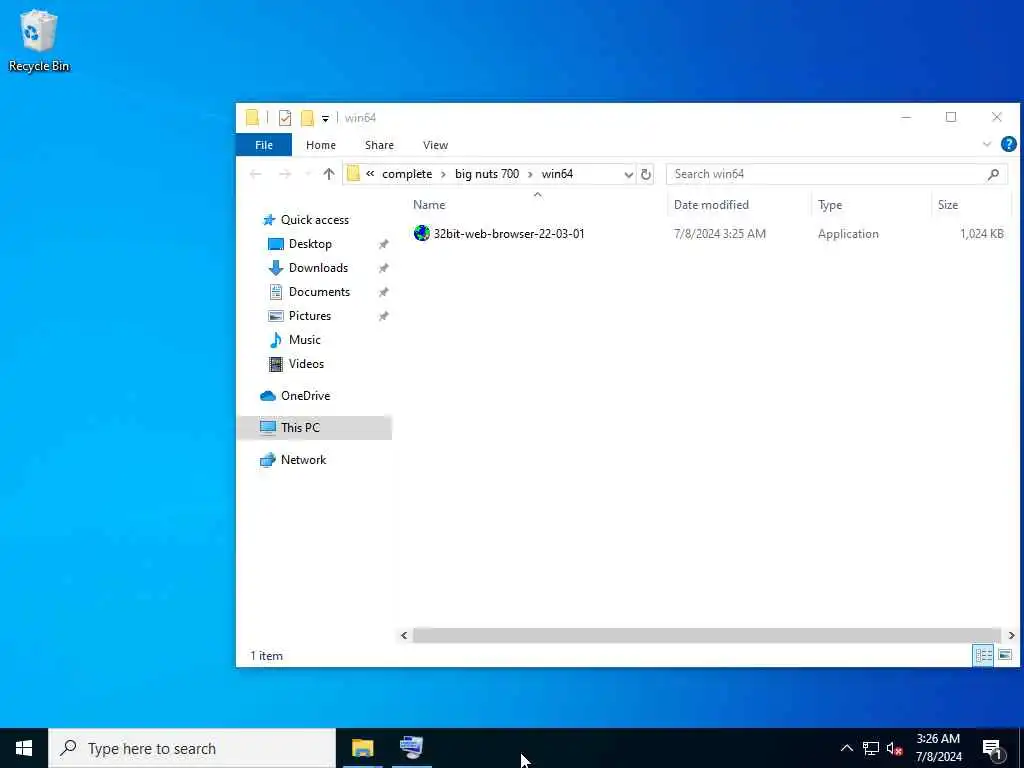This screenshot has height=768, width=1024.
Task: Open the Recent locations dropdown arrow
Action: [308, 174]
